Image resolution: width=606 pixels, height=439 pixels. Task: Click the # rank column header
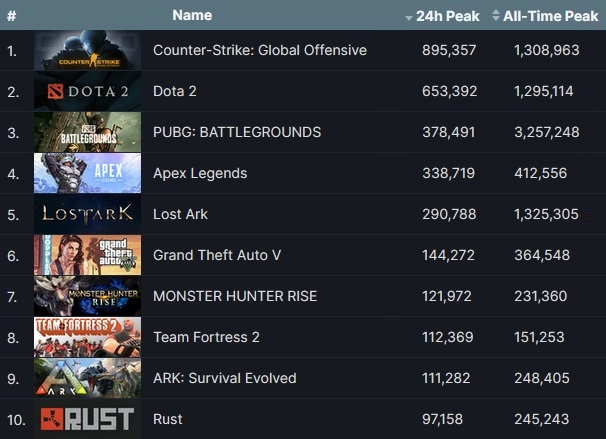point(11,16)
